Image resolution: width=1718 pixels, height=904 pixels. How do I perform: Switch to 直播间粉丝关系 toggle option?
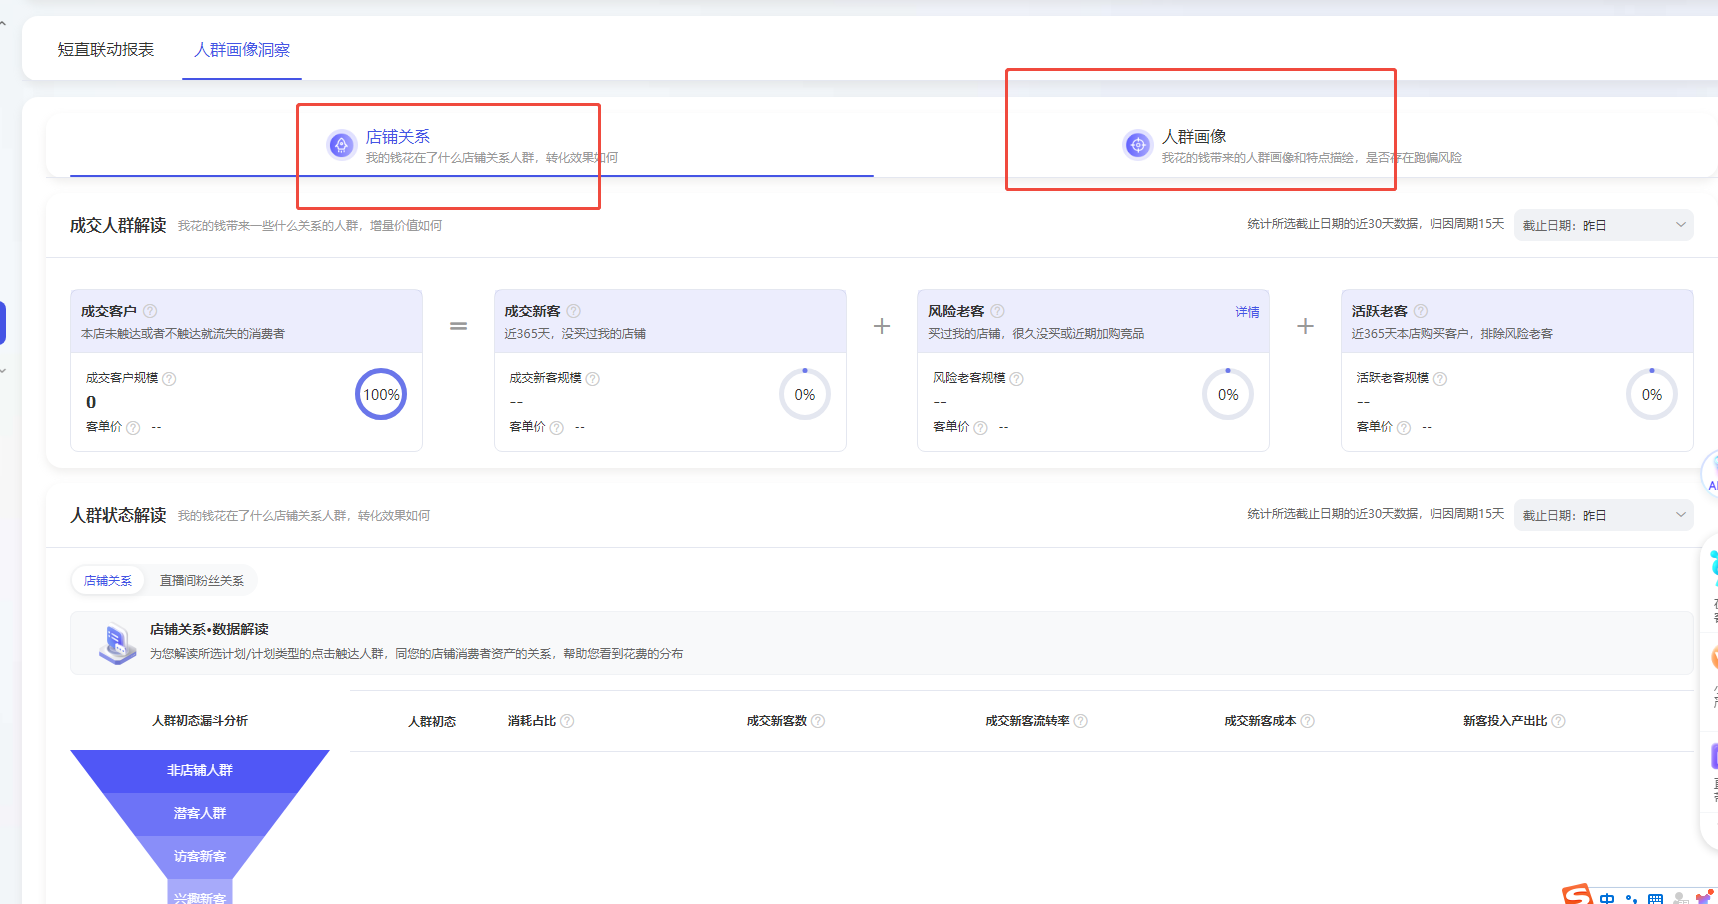coord(202,580)
